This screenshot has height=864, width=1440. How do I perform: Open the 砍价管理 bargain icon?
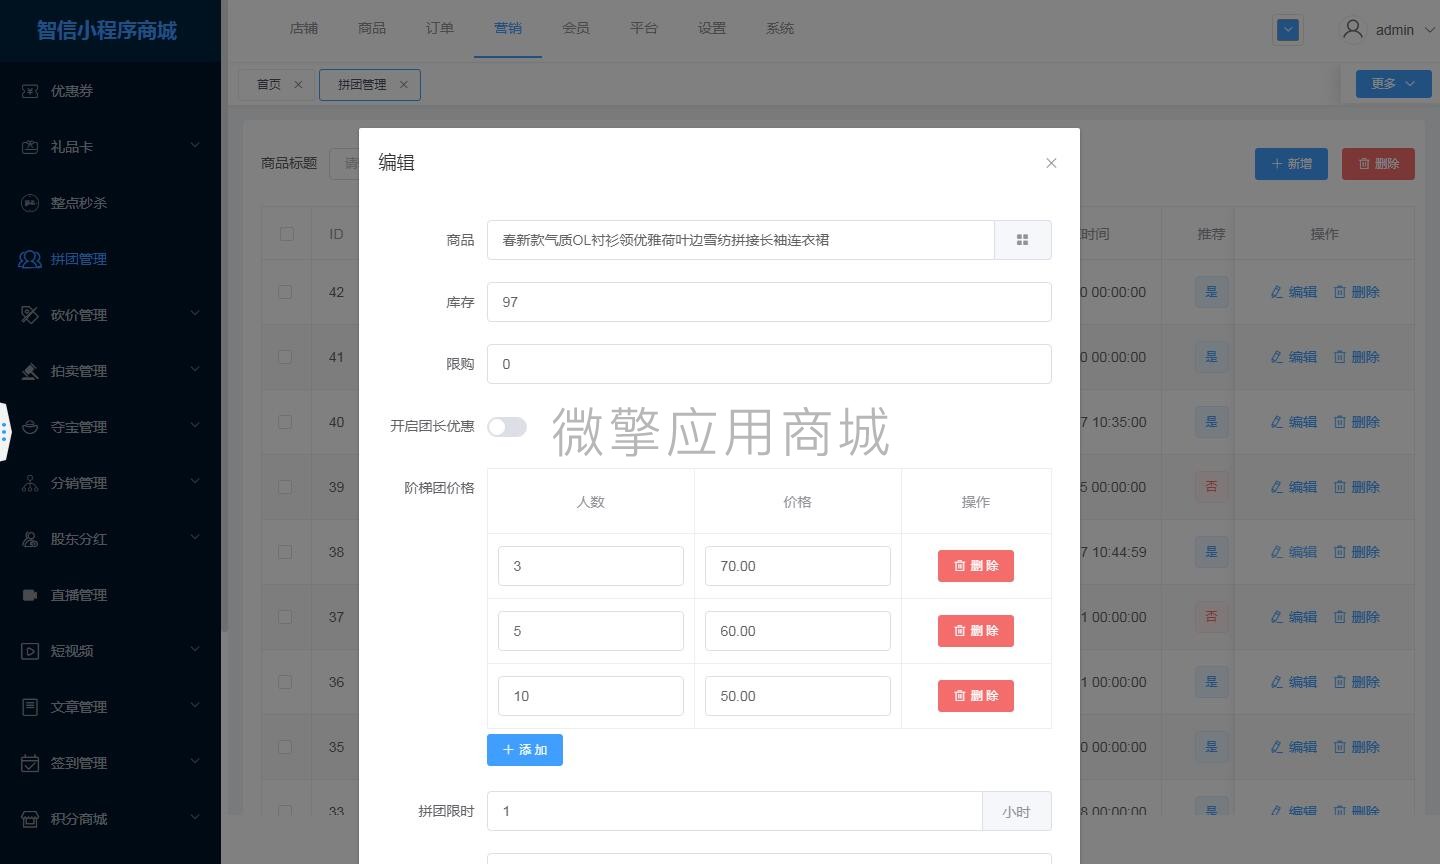(x=30, y=315)
